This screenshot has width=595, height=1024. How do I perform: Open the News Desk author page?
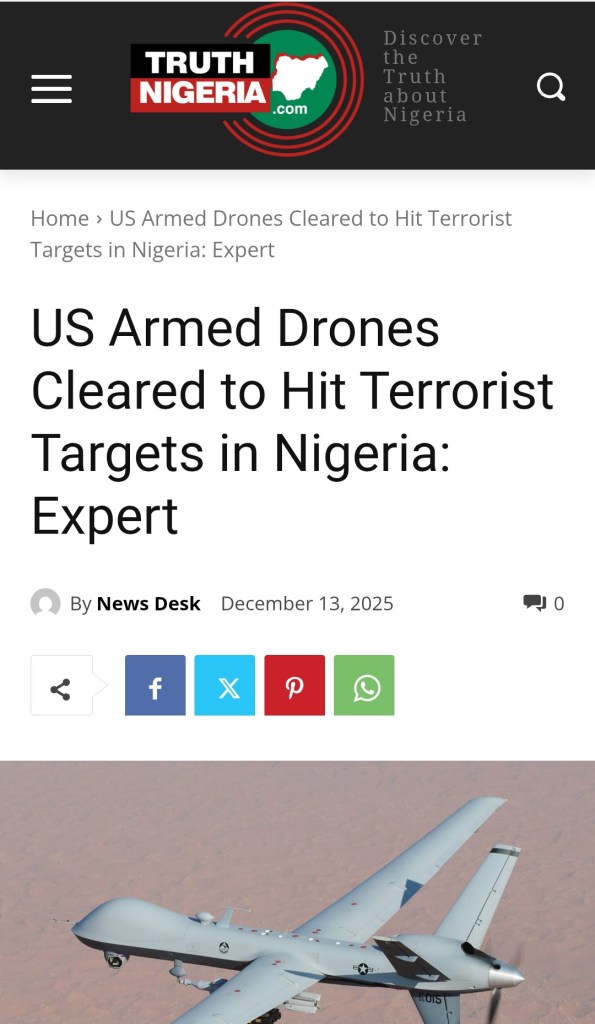click(148, 603)
